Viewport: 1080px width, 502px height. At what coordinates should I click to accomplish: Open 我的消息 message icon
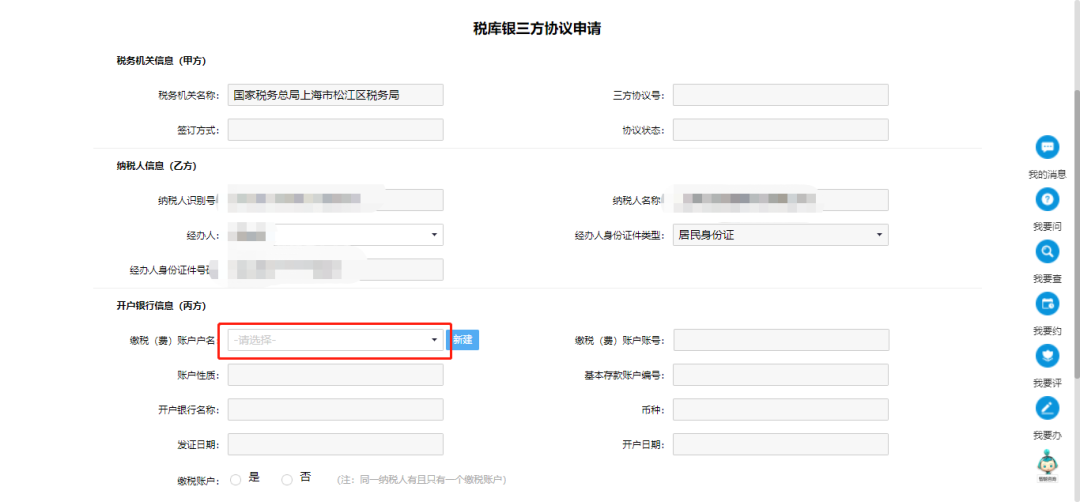(x=1047, y=147)
